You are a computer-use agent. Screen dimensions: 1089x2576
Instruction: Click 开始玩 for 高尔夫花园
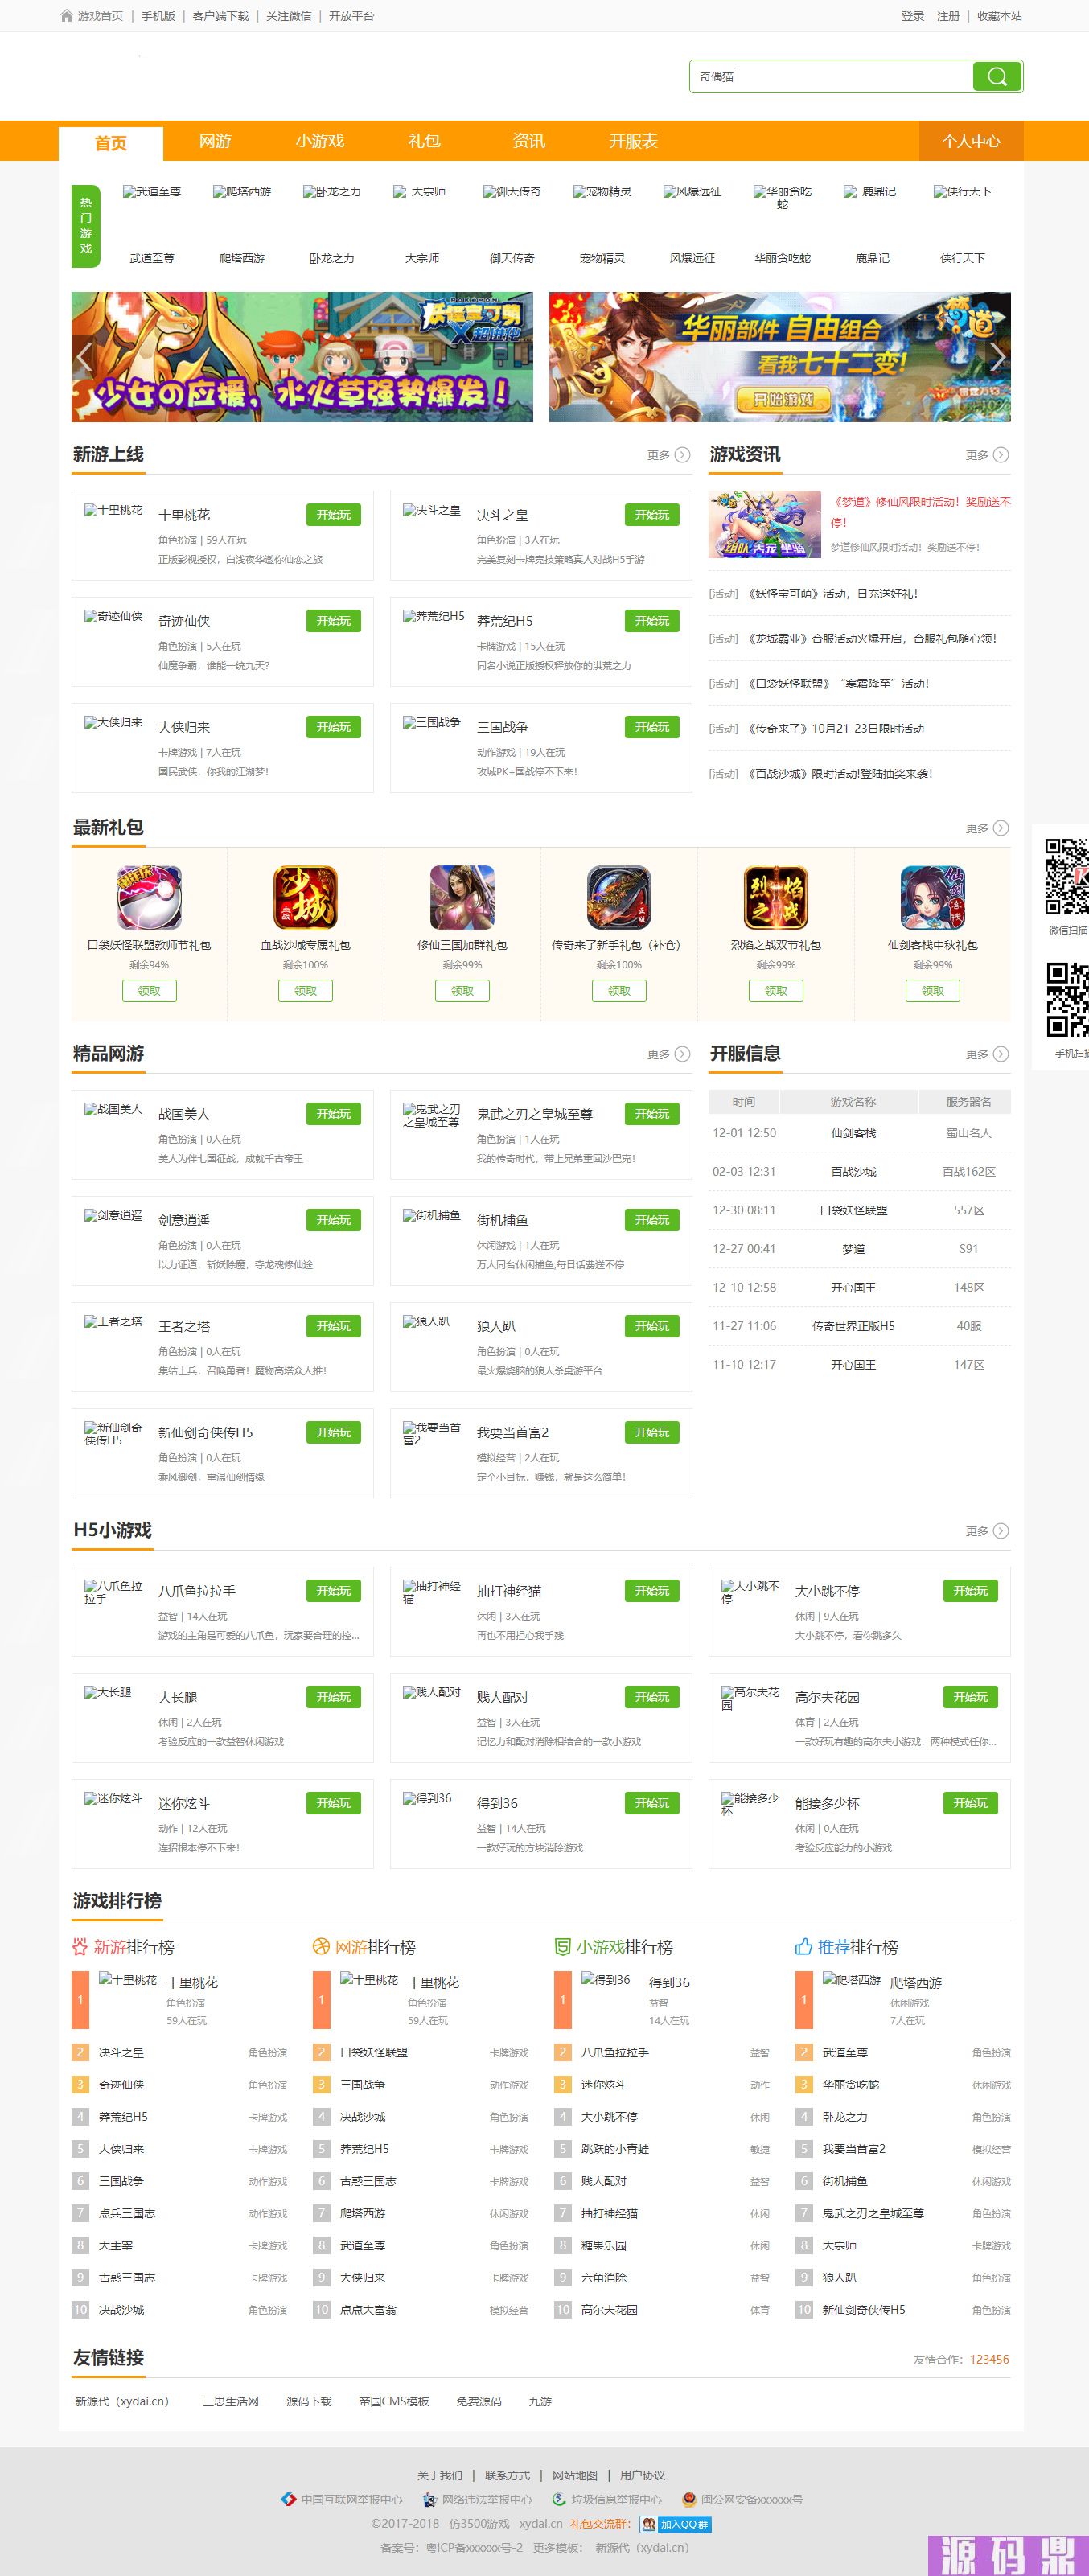point(970,1697)
